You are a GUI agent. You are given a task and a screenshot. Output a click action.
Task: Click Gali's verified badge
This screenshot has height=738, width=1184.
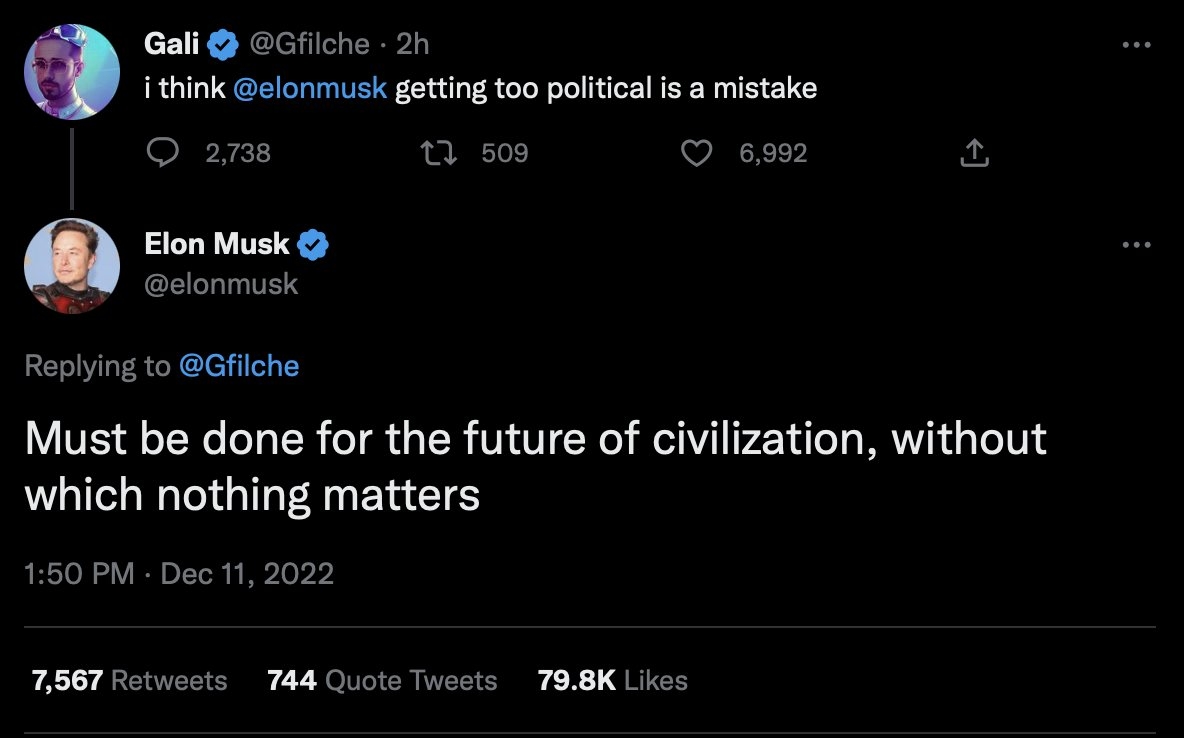[x=222, y=44]
